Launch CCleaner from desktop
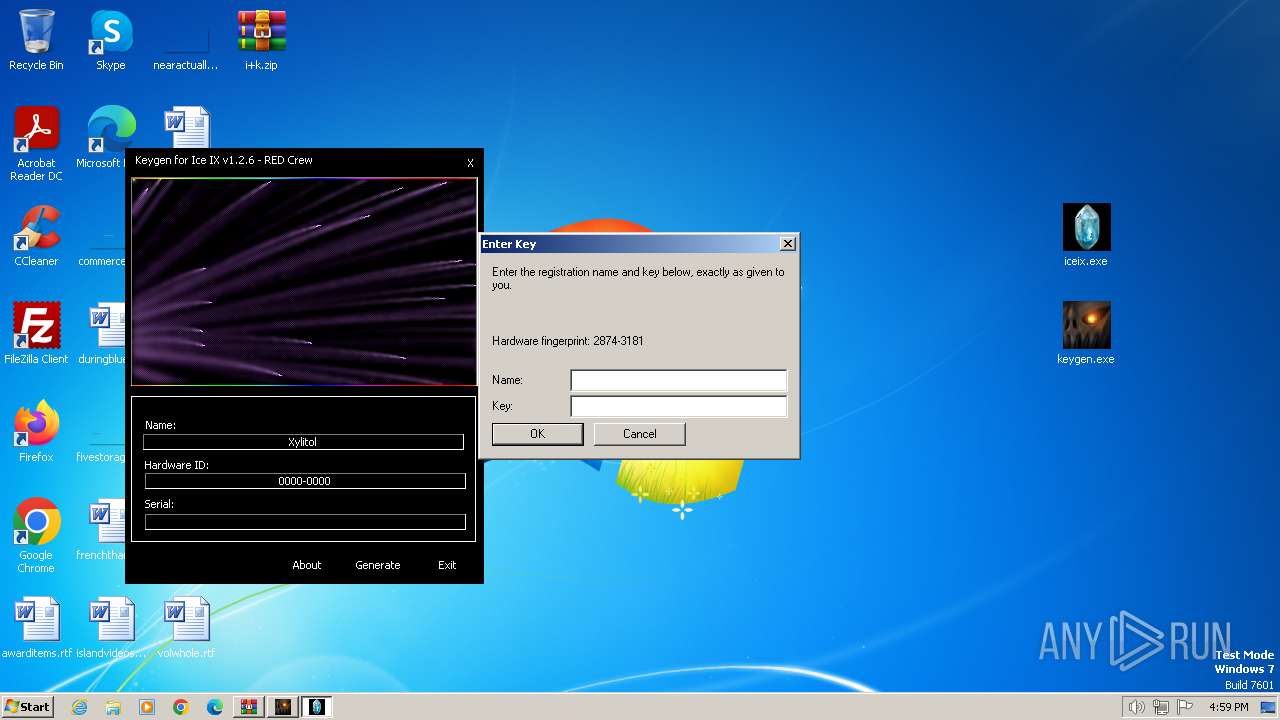 [x=36, y=236]
